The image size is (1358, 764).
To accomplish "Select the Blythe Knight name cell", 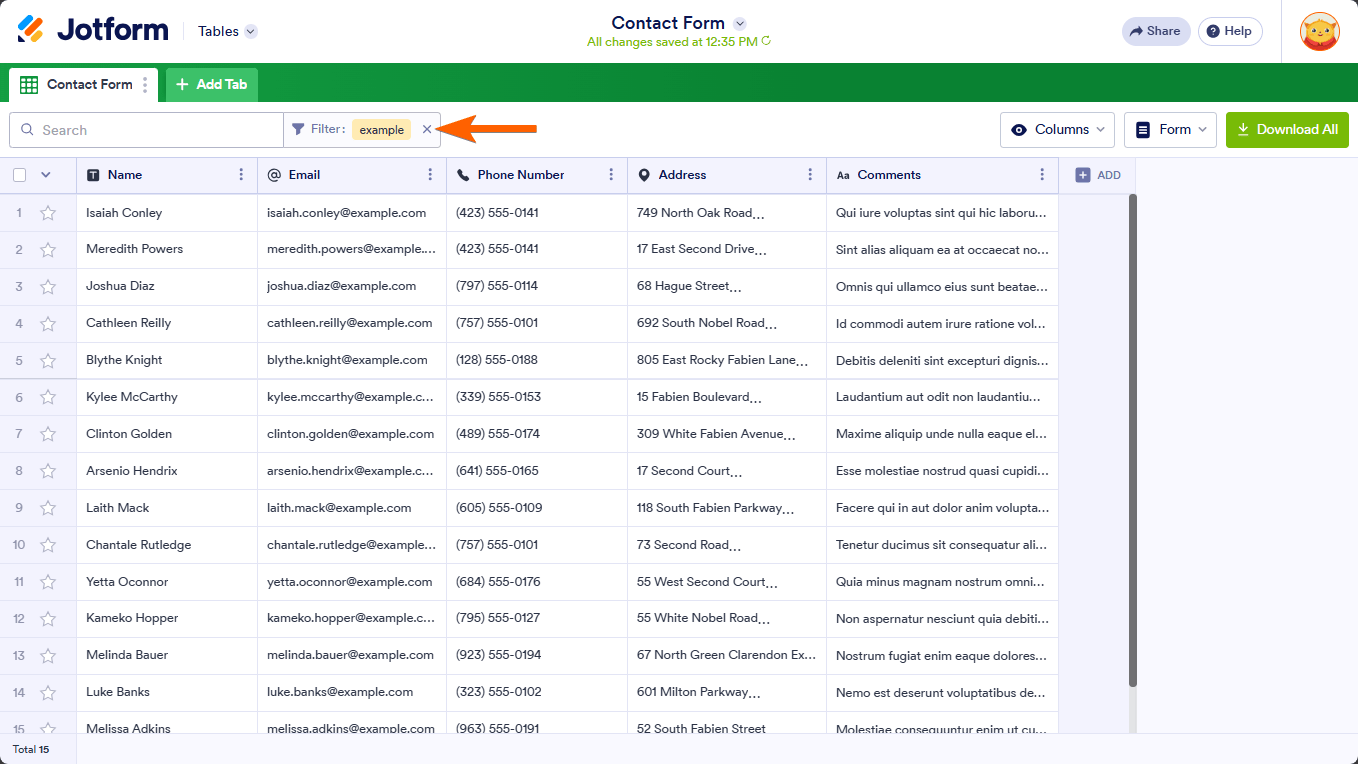I will (167, 361).
